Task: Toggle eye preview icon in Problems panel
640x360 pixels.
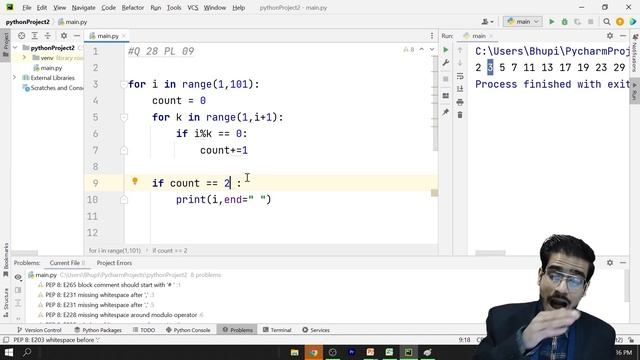Action: [x=18, y=278]
